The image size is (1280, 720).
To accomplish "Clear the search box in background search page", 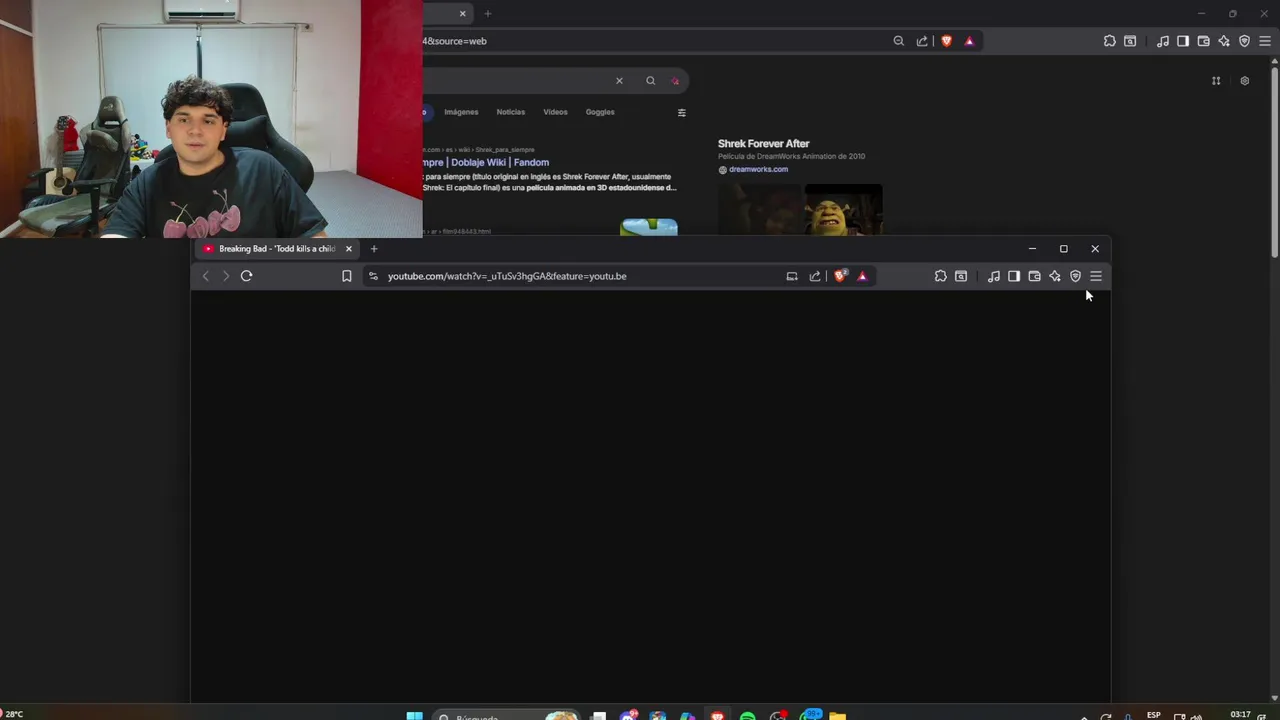I will coord(619,81).
